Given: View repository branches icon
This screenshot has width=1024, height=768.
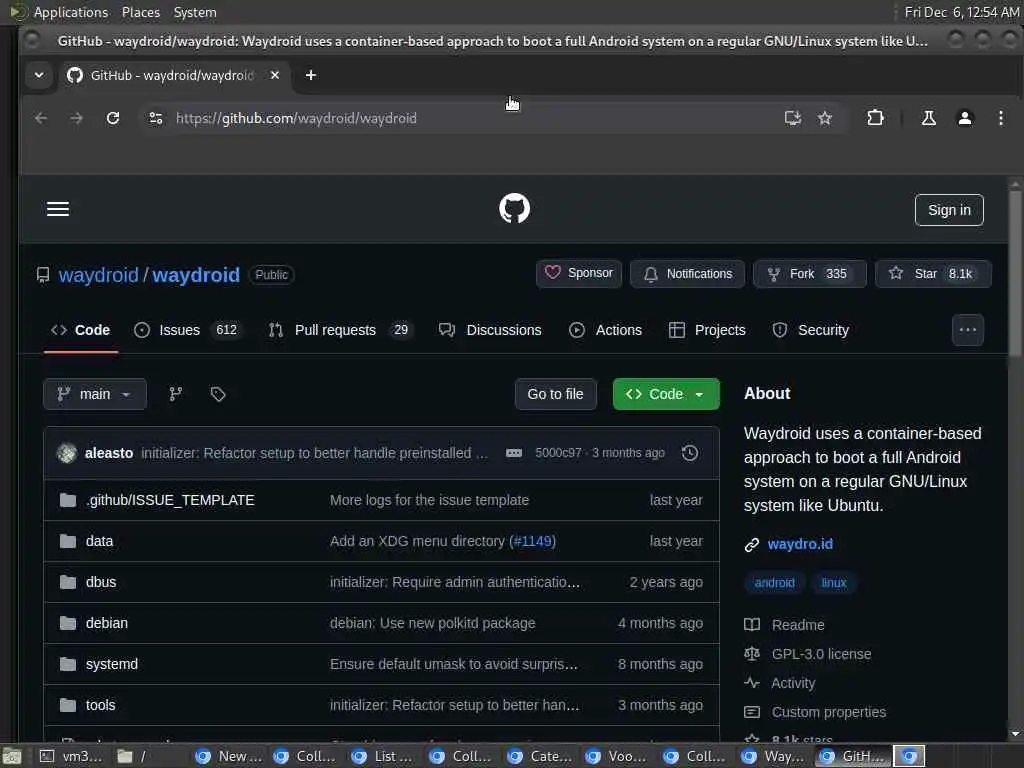Looking at the screenshot, I should tap(176, 394).
